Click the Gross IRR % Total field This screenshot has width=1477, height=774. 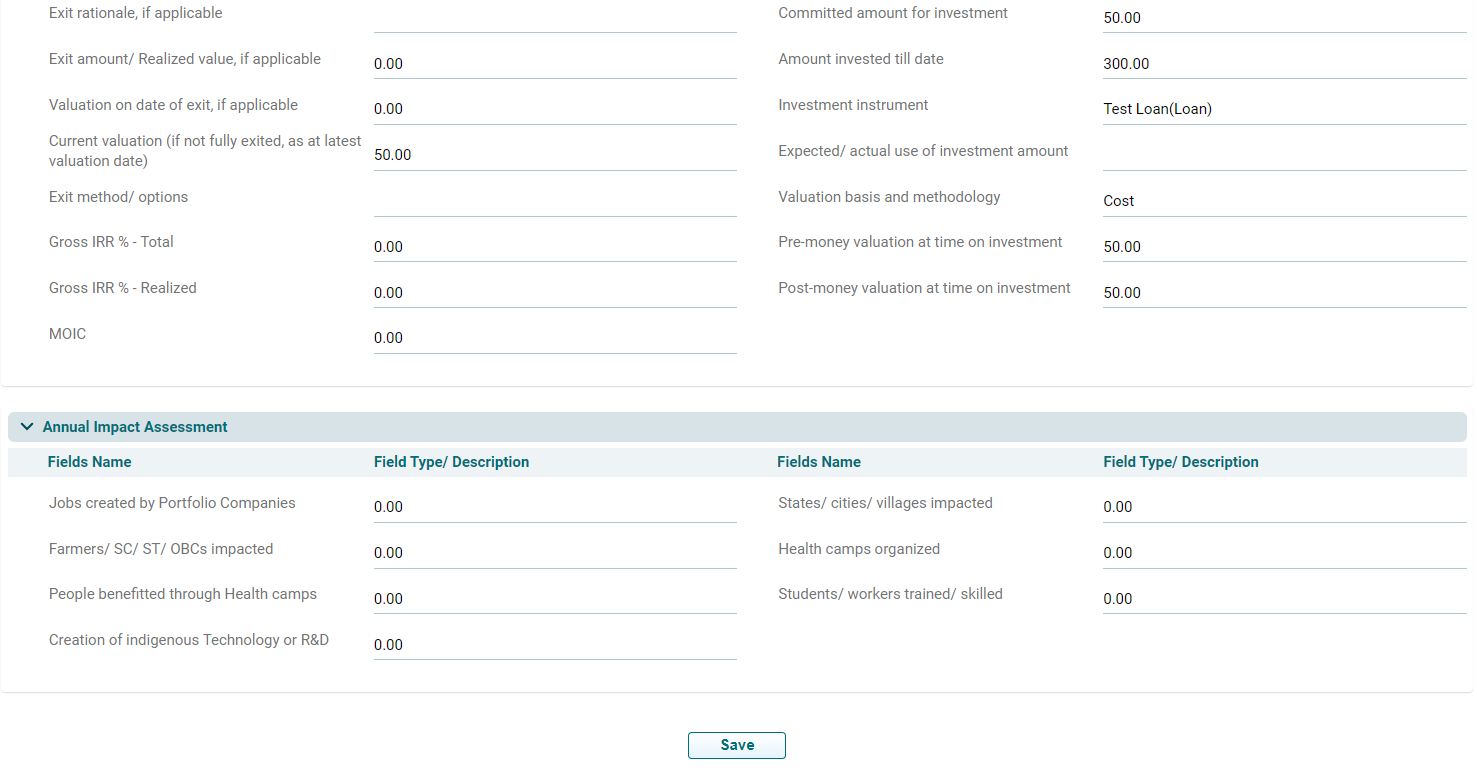pyautogui.click(x=555, y=247)
